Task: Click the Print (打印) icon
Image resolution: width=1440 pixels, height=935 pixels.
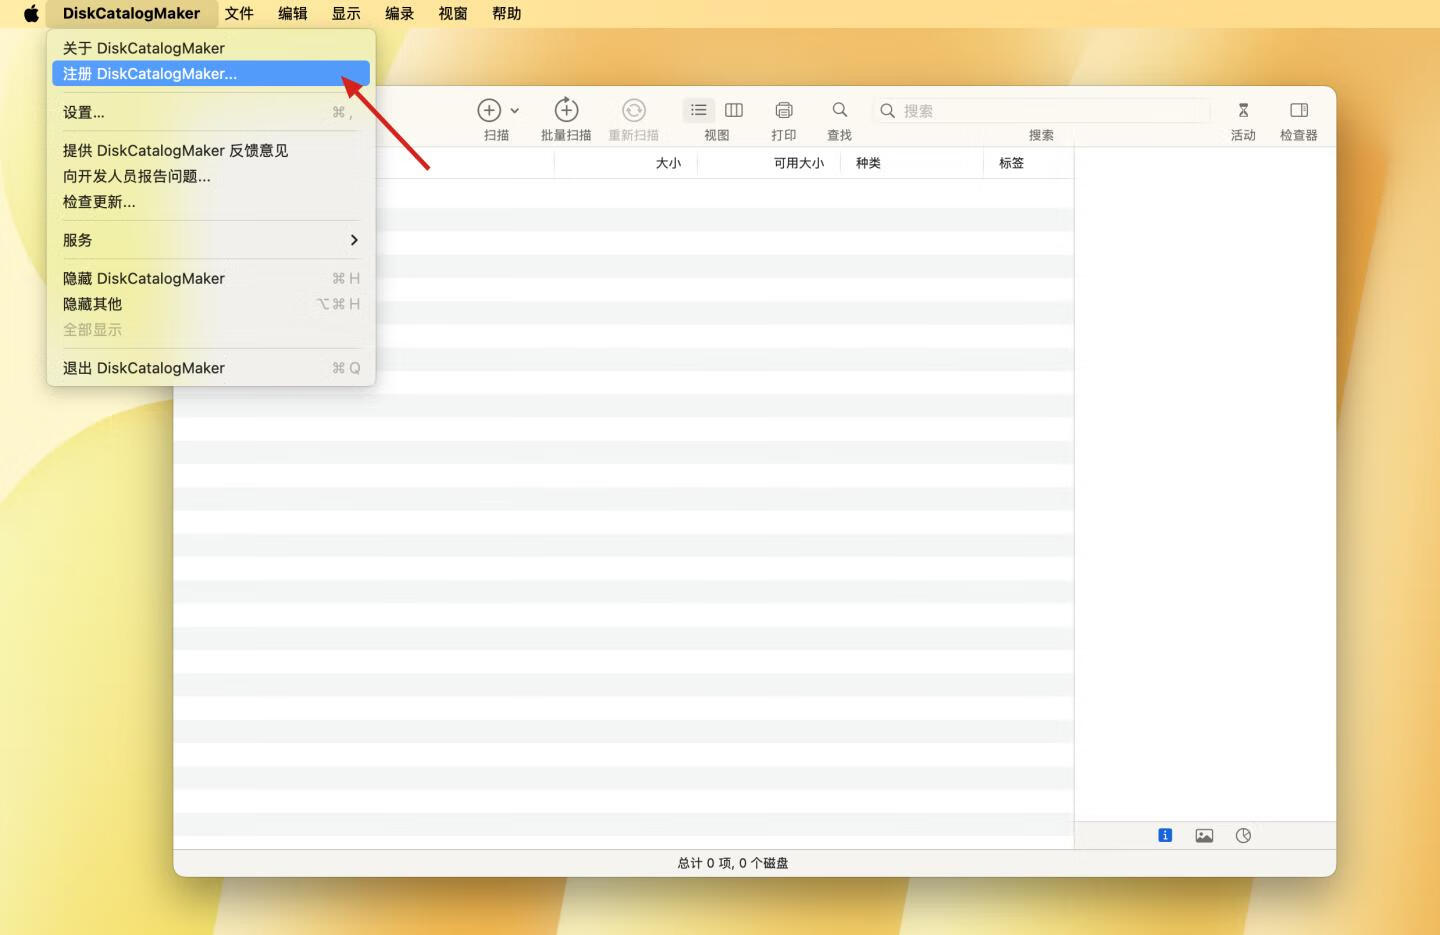Action: click(x=784, y=110)
